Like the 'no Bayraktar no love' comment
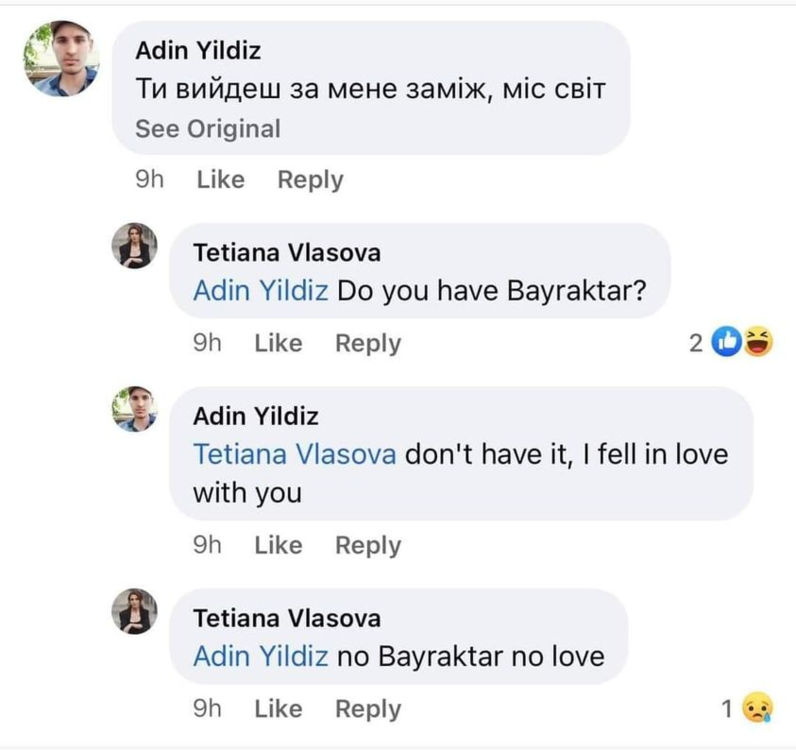The height and width of the screenshot is (750, 796). (x=278, y=709)
